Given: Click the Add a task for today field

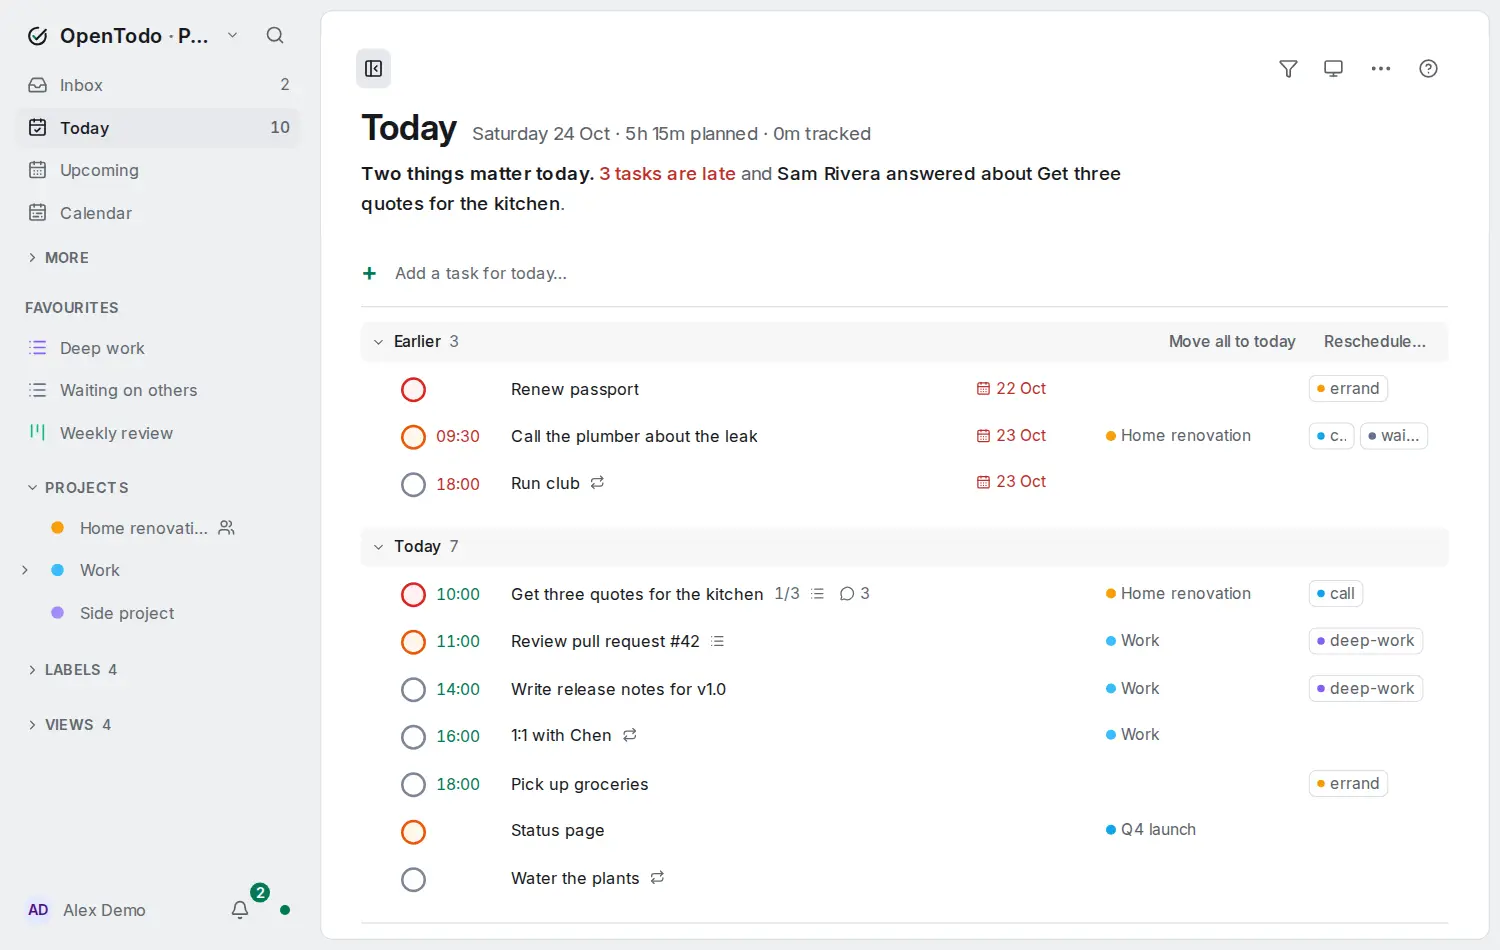Looking at the screenshot, I should [480, 273].
